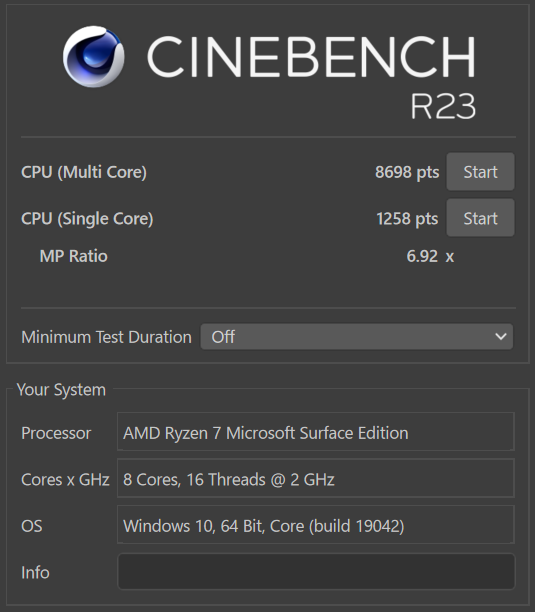The image size is (535, 612).
Task: Select the Cores x GHz value field
Action: point(316,478)
